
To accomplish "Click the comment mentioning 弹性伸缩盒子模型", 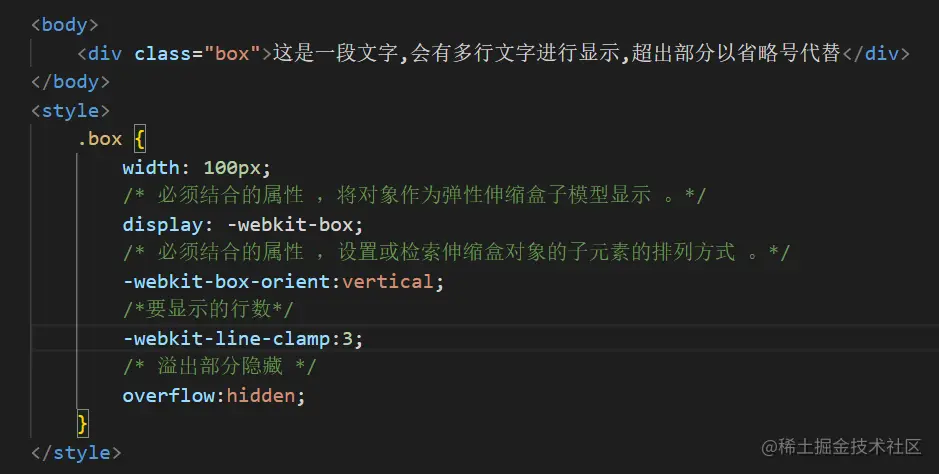I will [414, 195].
